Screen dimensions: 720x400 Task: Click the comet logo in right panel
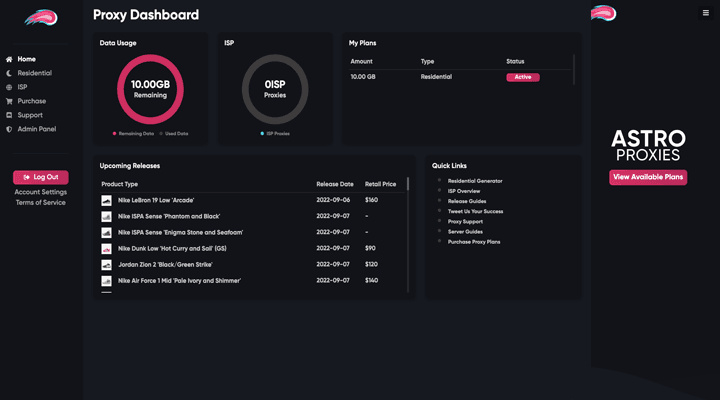click(603, 13)
